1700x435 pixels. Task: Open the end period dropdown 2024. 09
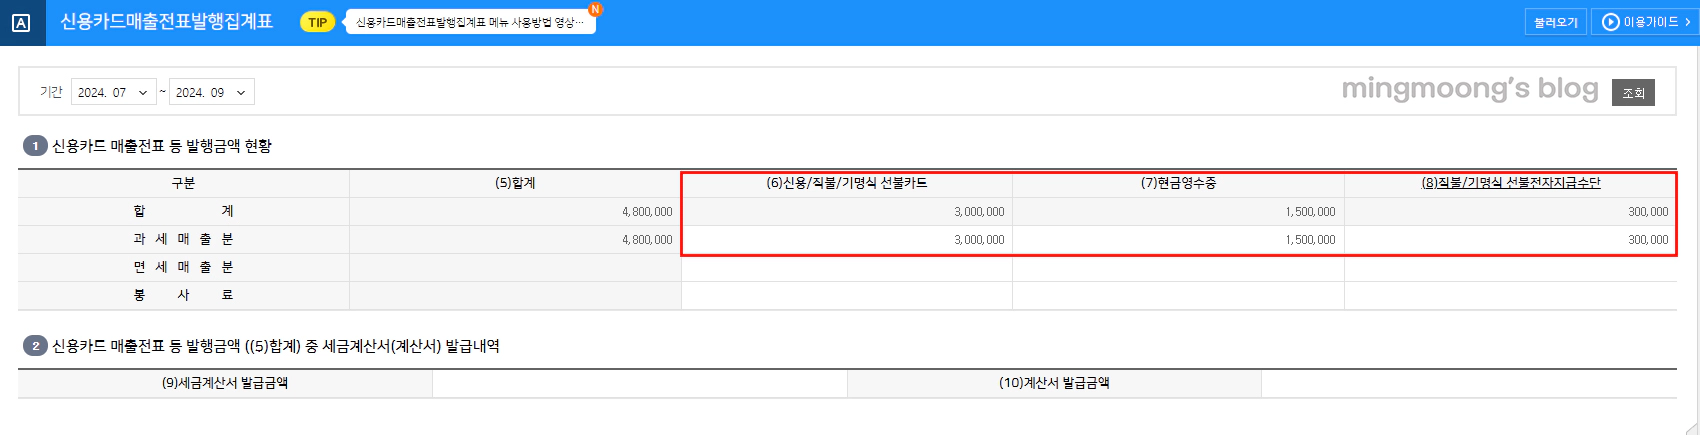pos(211,92)
